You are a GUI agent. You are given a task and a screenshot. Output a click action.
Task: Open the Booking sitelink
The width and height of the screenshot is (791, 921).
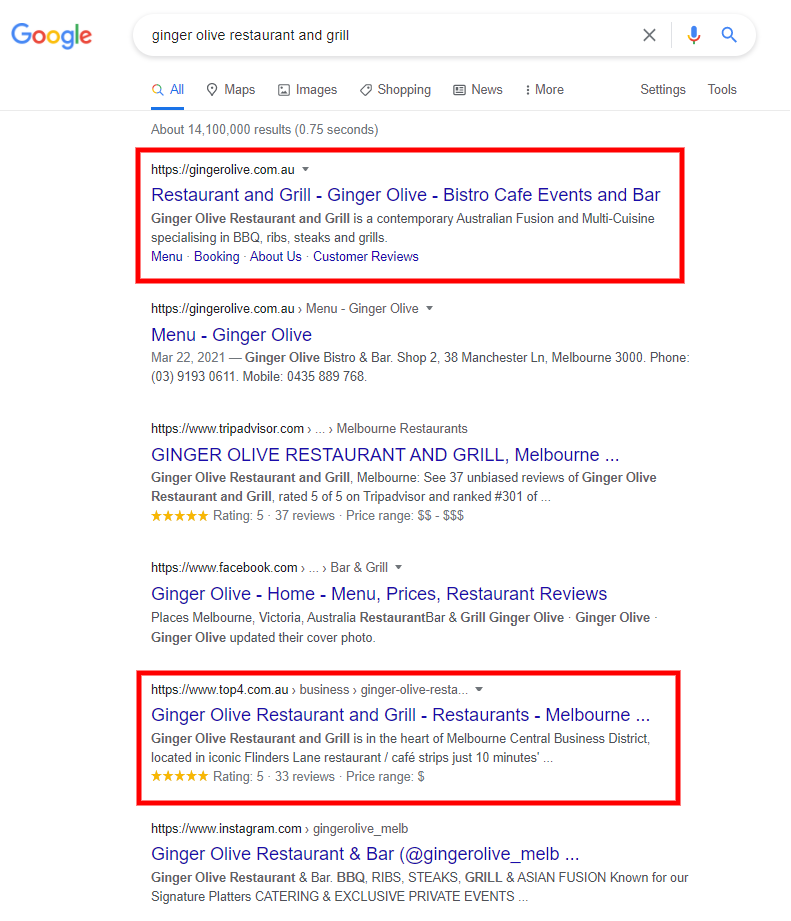coord(216,257)
